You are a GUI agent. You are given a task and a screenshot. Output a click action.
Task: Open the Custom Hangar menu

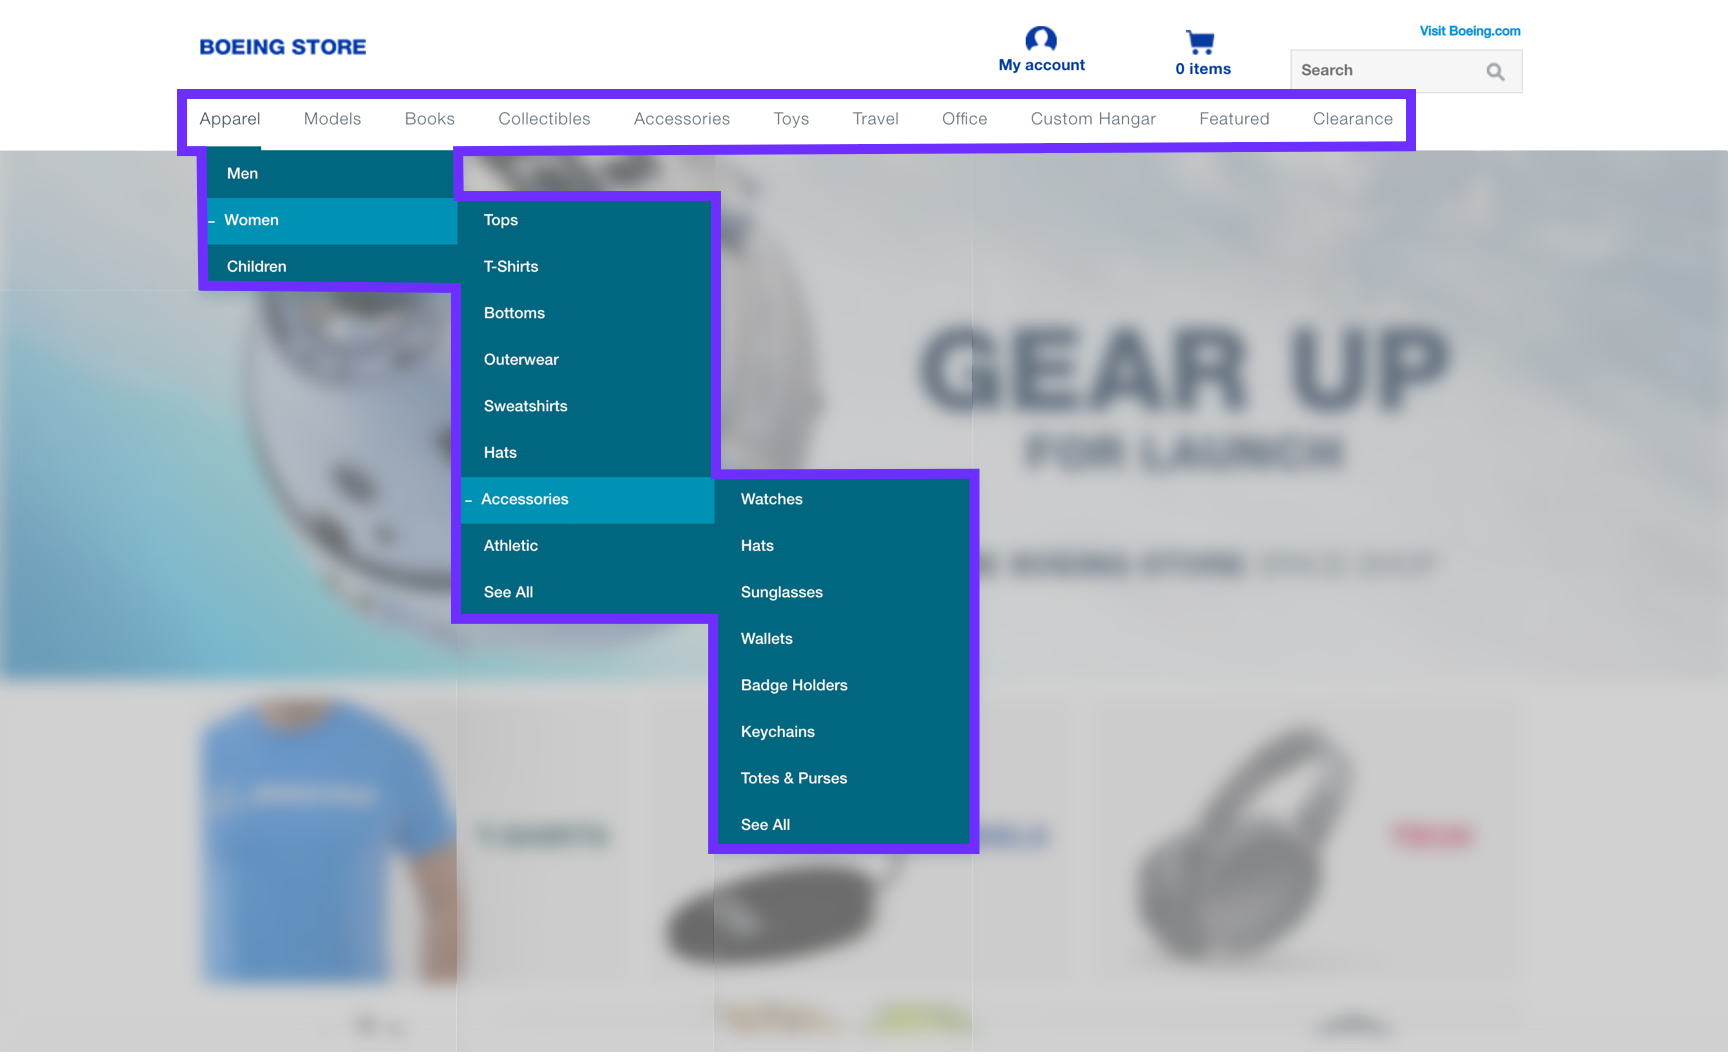[x=1095, y=119]
